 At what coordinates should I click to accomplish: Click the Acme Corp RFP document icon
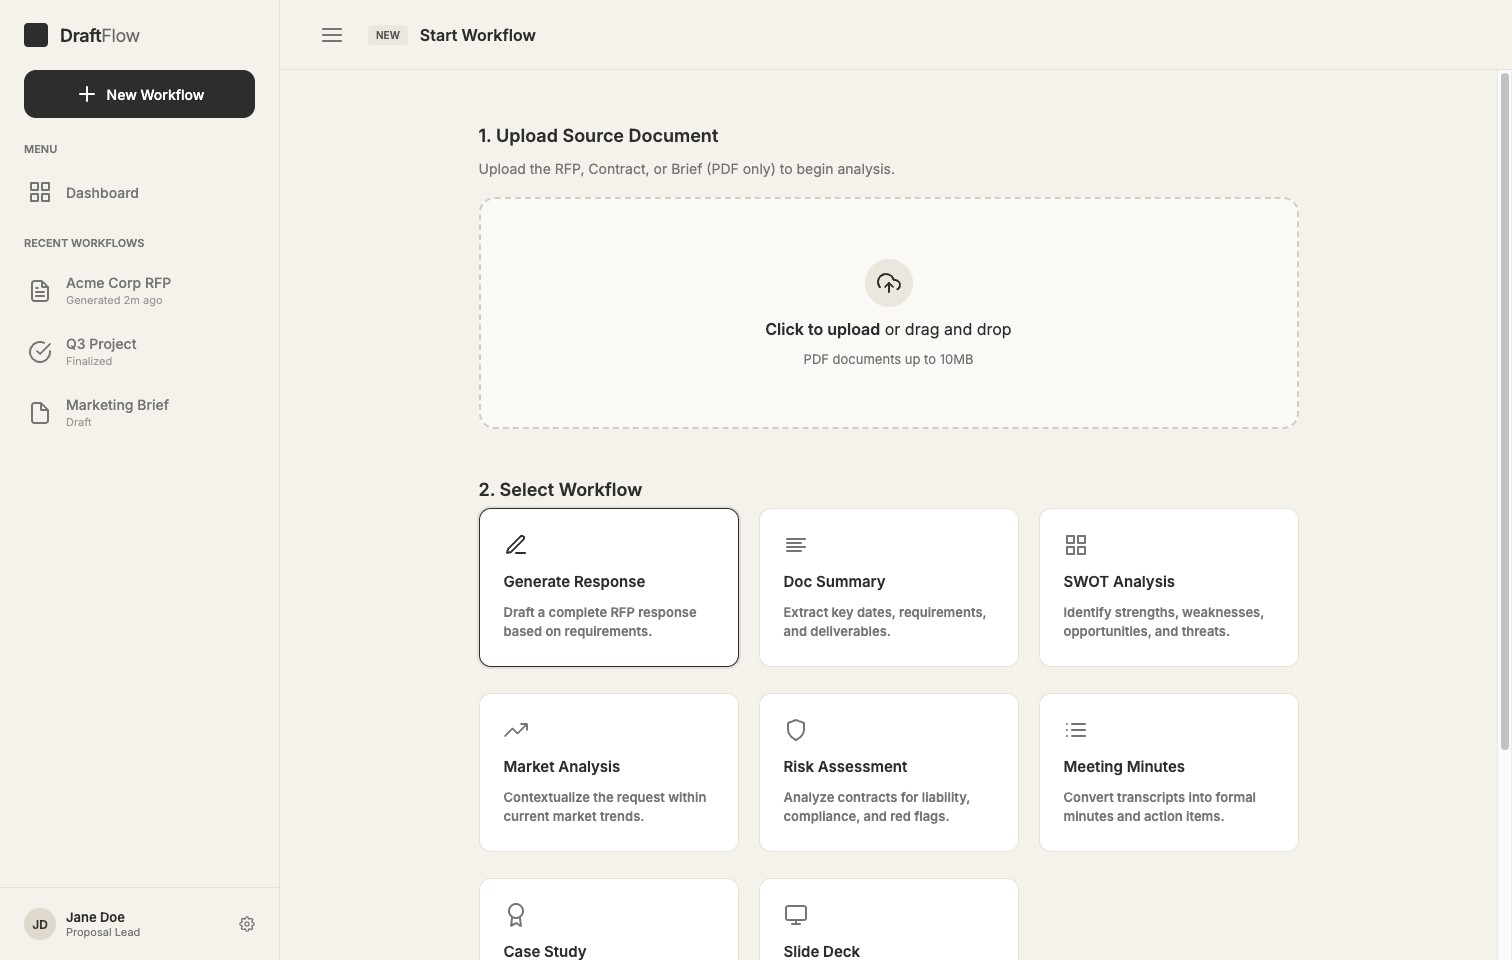point(39,291)
